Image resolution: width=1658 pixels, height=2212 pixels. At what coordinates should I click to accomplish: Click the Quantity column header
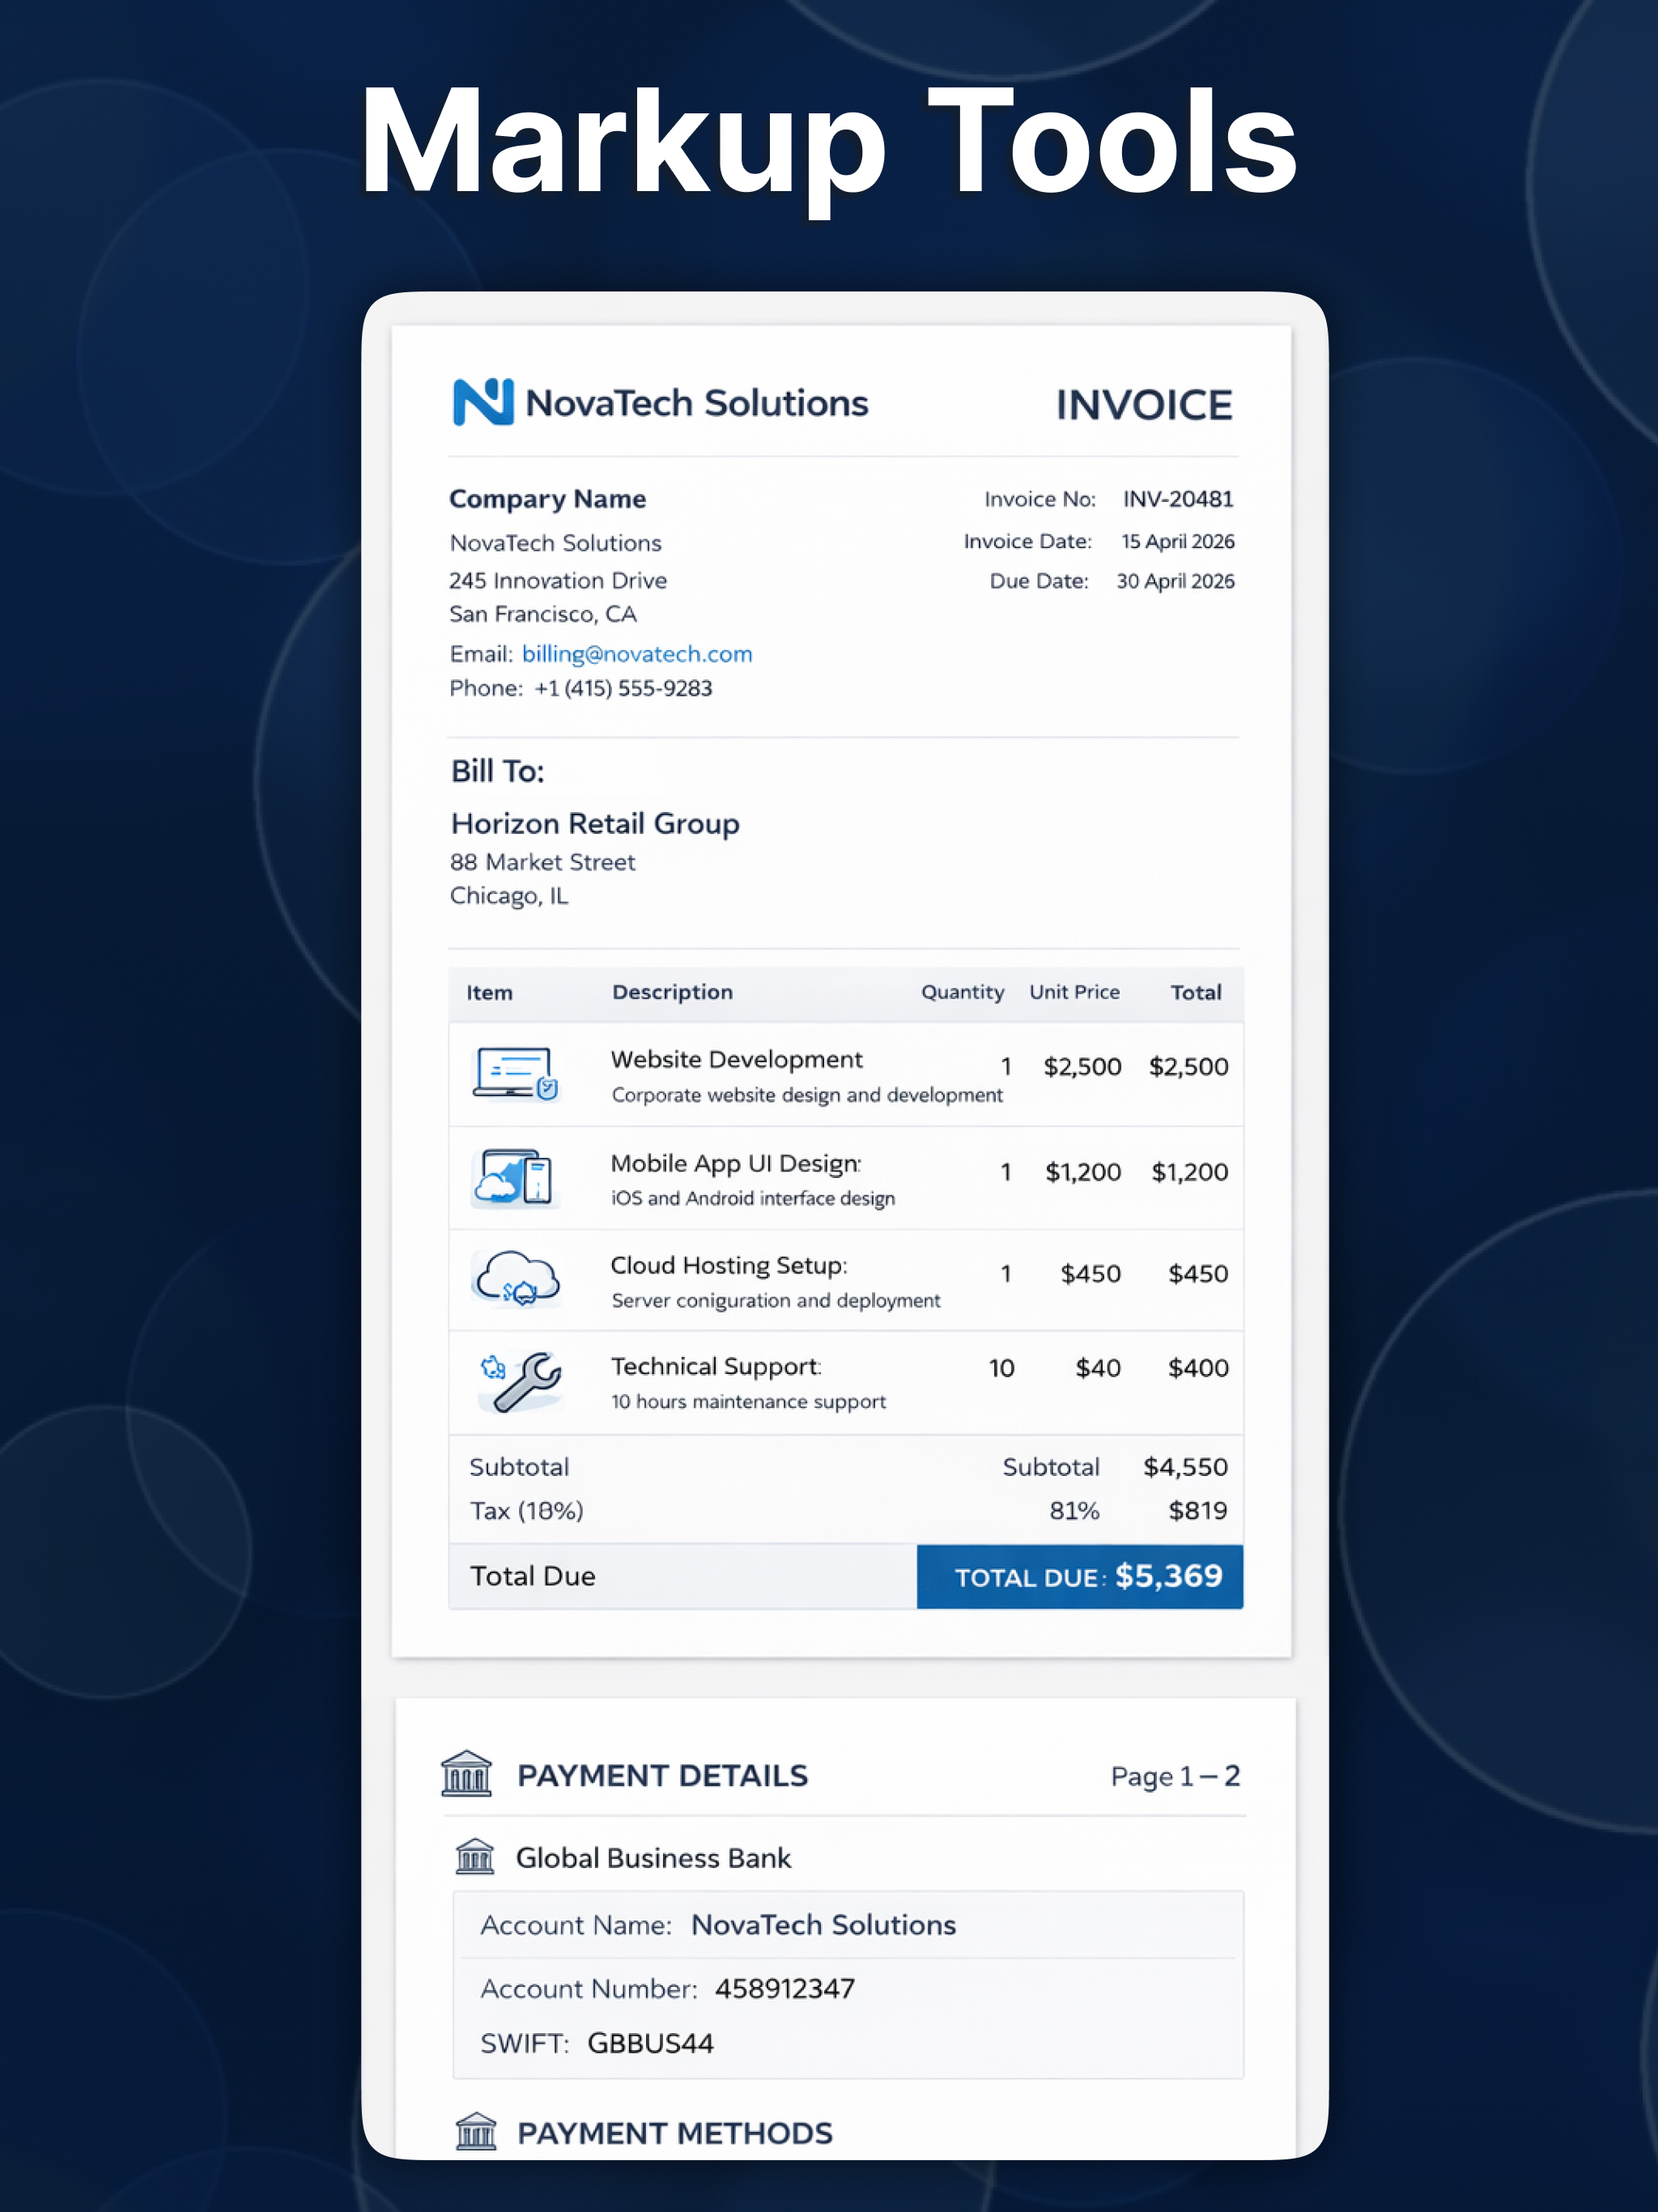pyautogui.click(x=963, y=992)
